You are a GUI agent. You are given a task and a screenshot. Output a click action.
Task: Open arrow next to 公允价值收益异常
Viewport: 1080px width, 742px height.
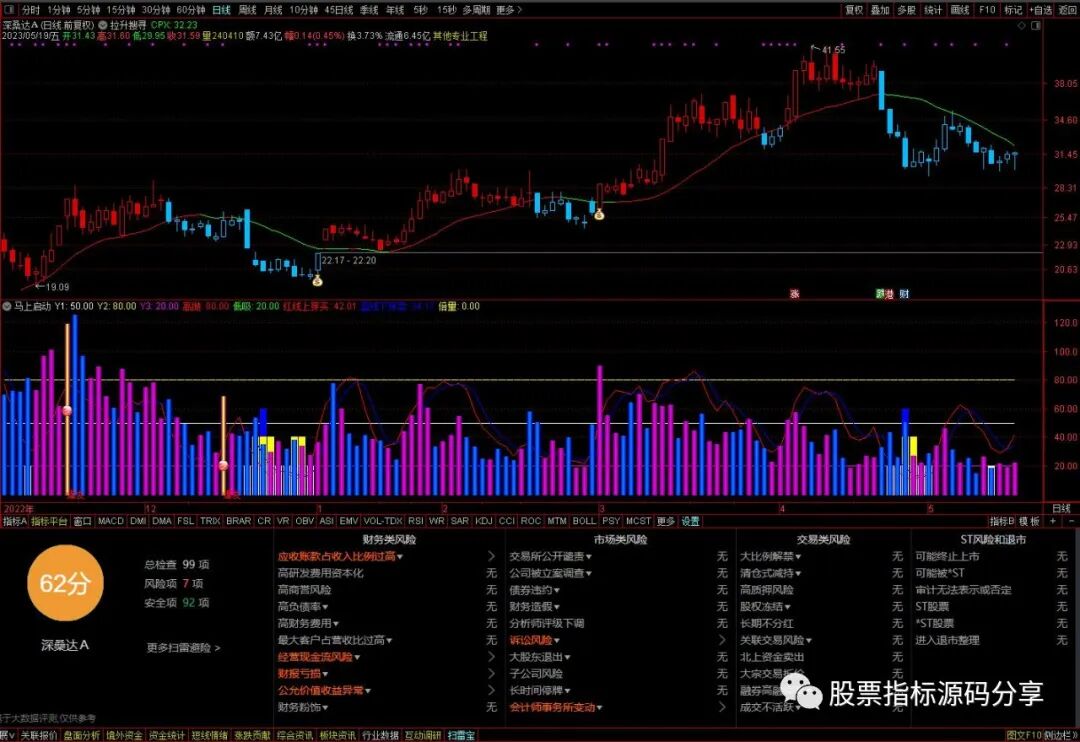coord(492,690)
